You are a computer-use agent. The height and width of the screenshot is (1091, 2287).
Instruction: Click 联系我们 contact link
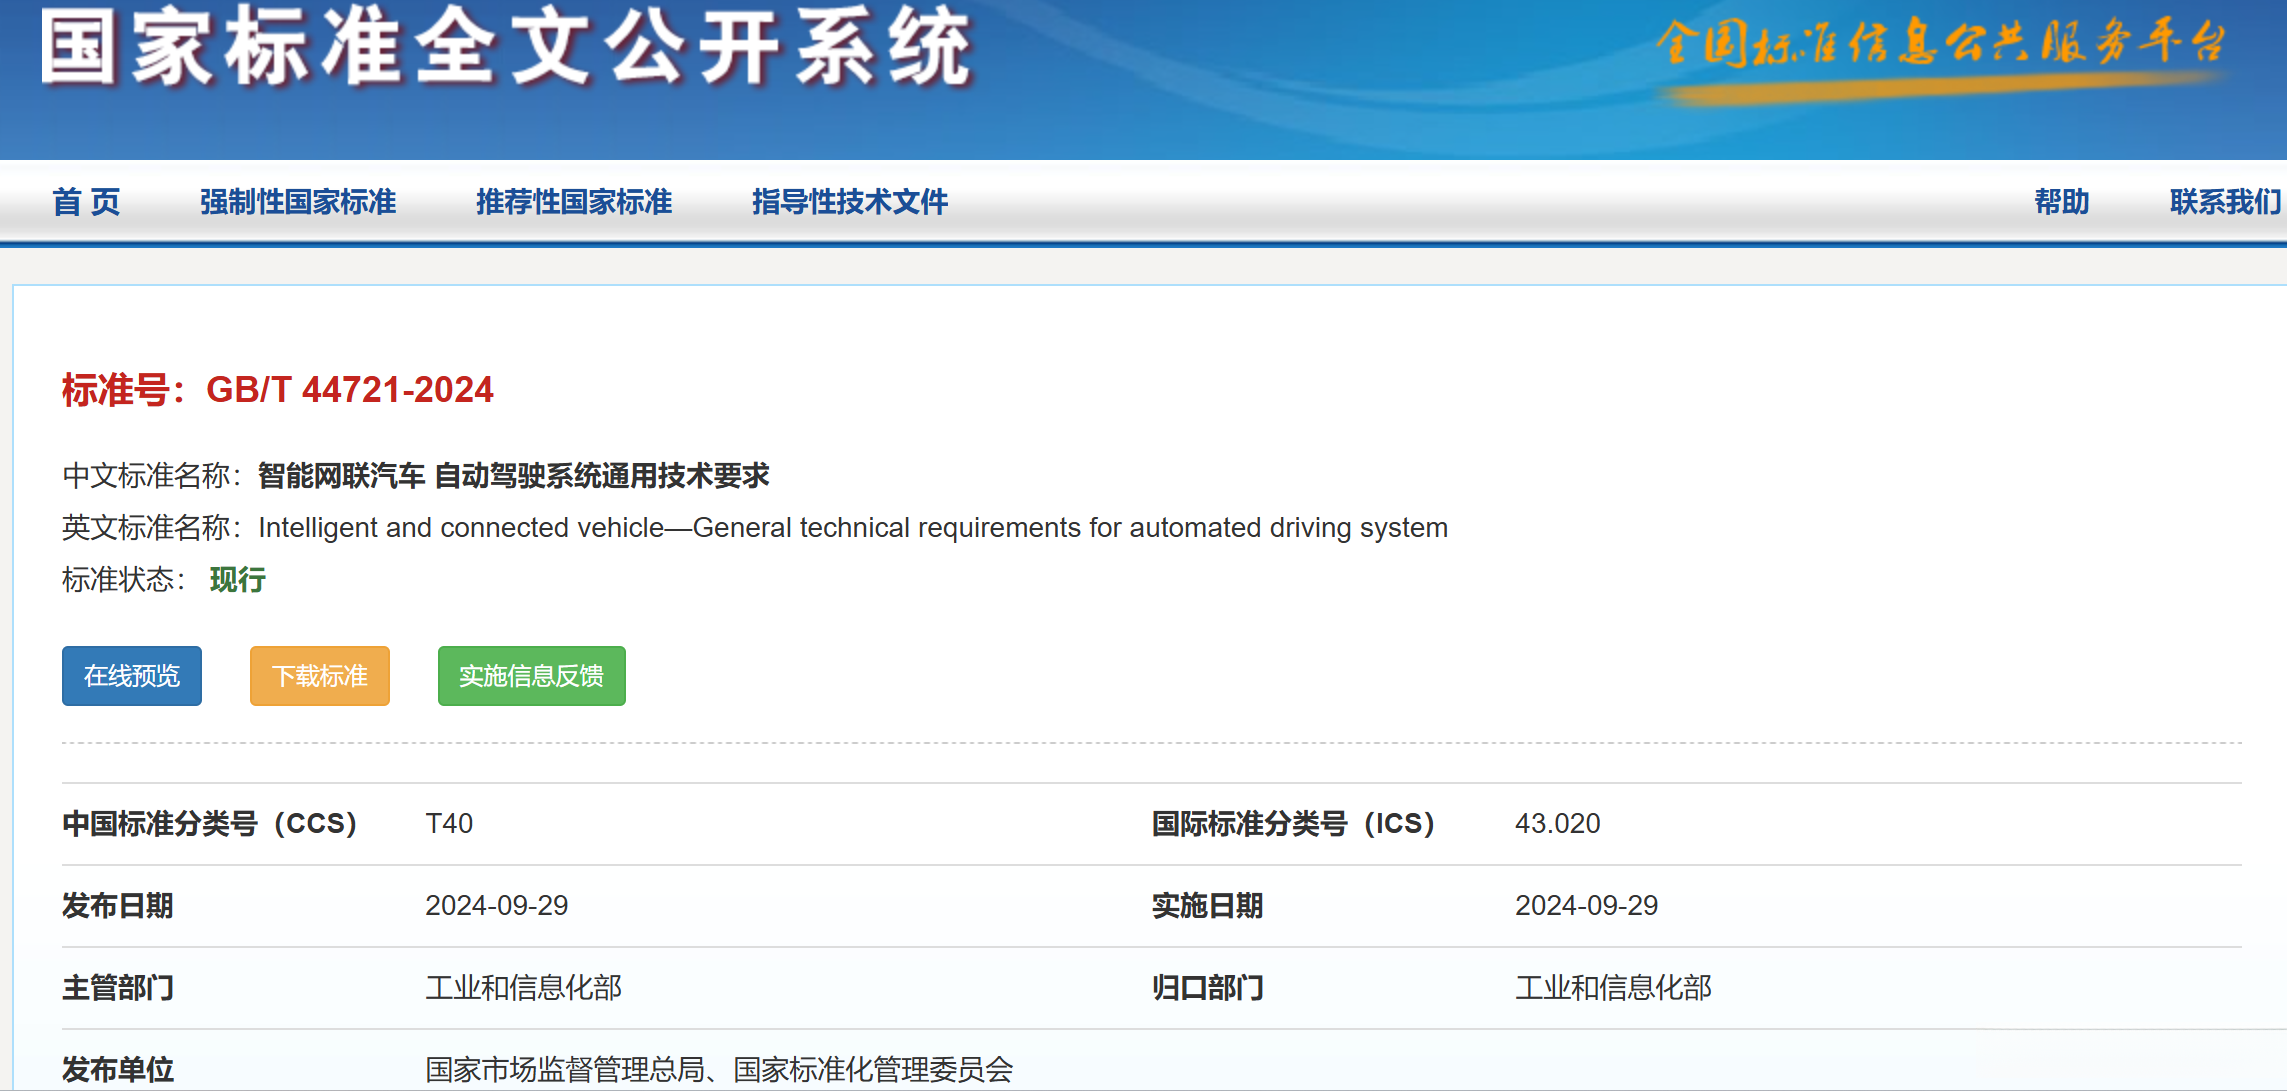[x=2225, y=202]
